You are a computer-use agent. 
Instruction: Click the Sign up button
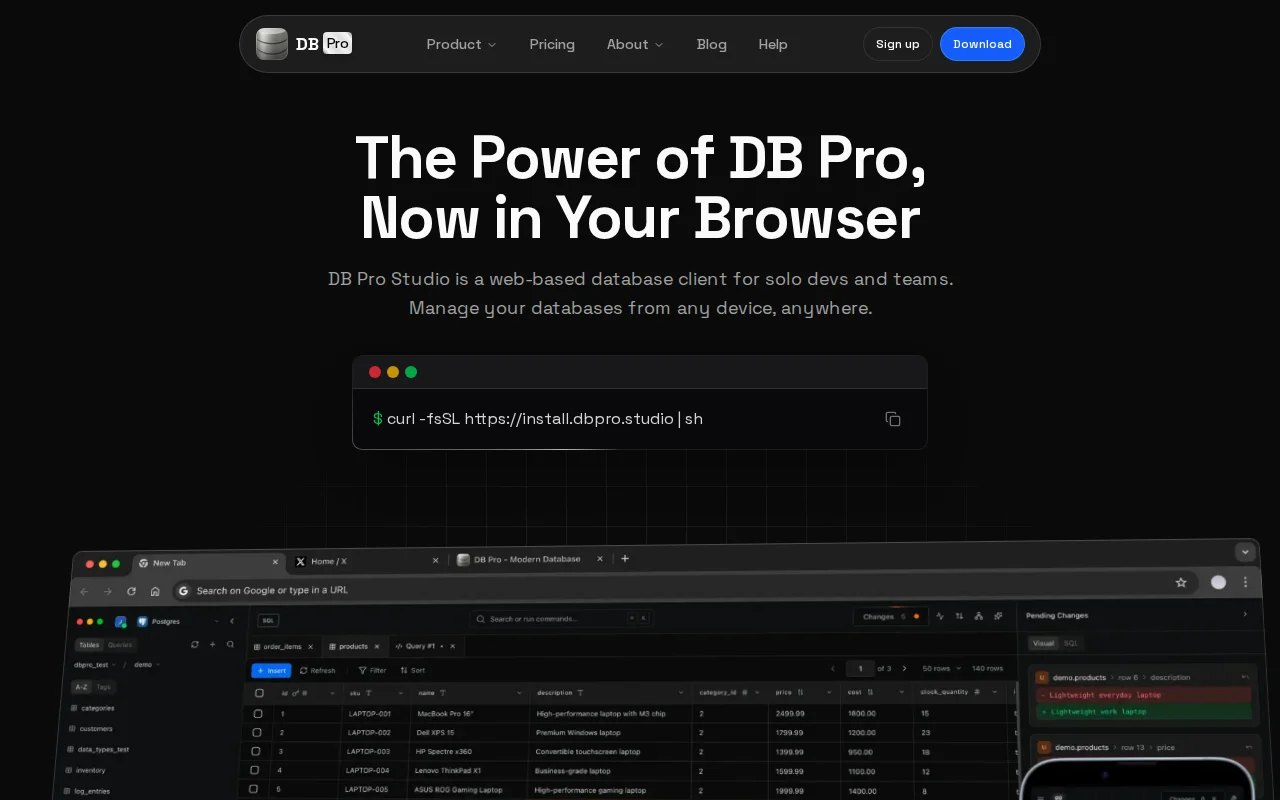pyautogui.click(x=898, y=44)
